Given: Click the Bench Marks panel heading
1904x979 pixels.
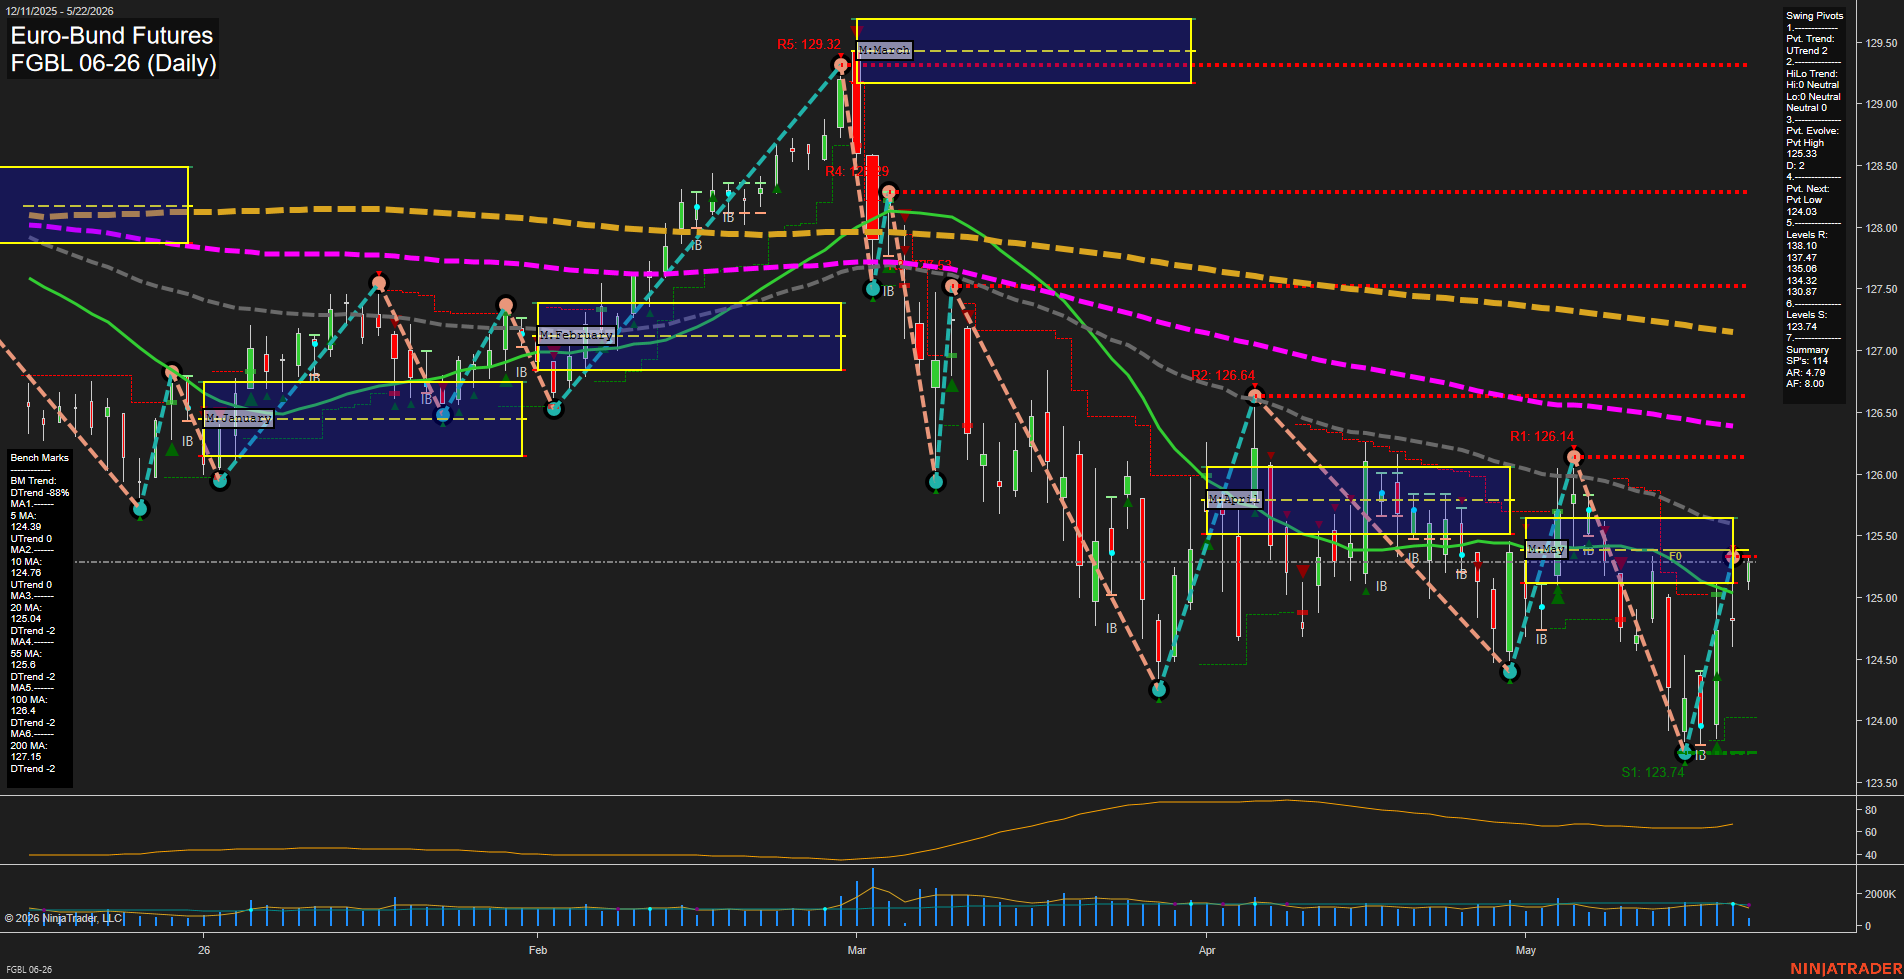Looking at the screenshot, I should pyautogui.click(x=40, y=458).
